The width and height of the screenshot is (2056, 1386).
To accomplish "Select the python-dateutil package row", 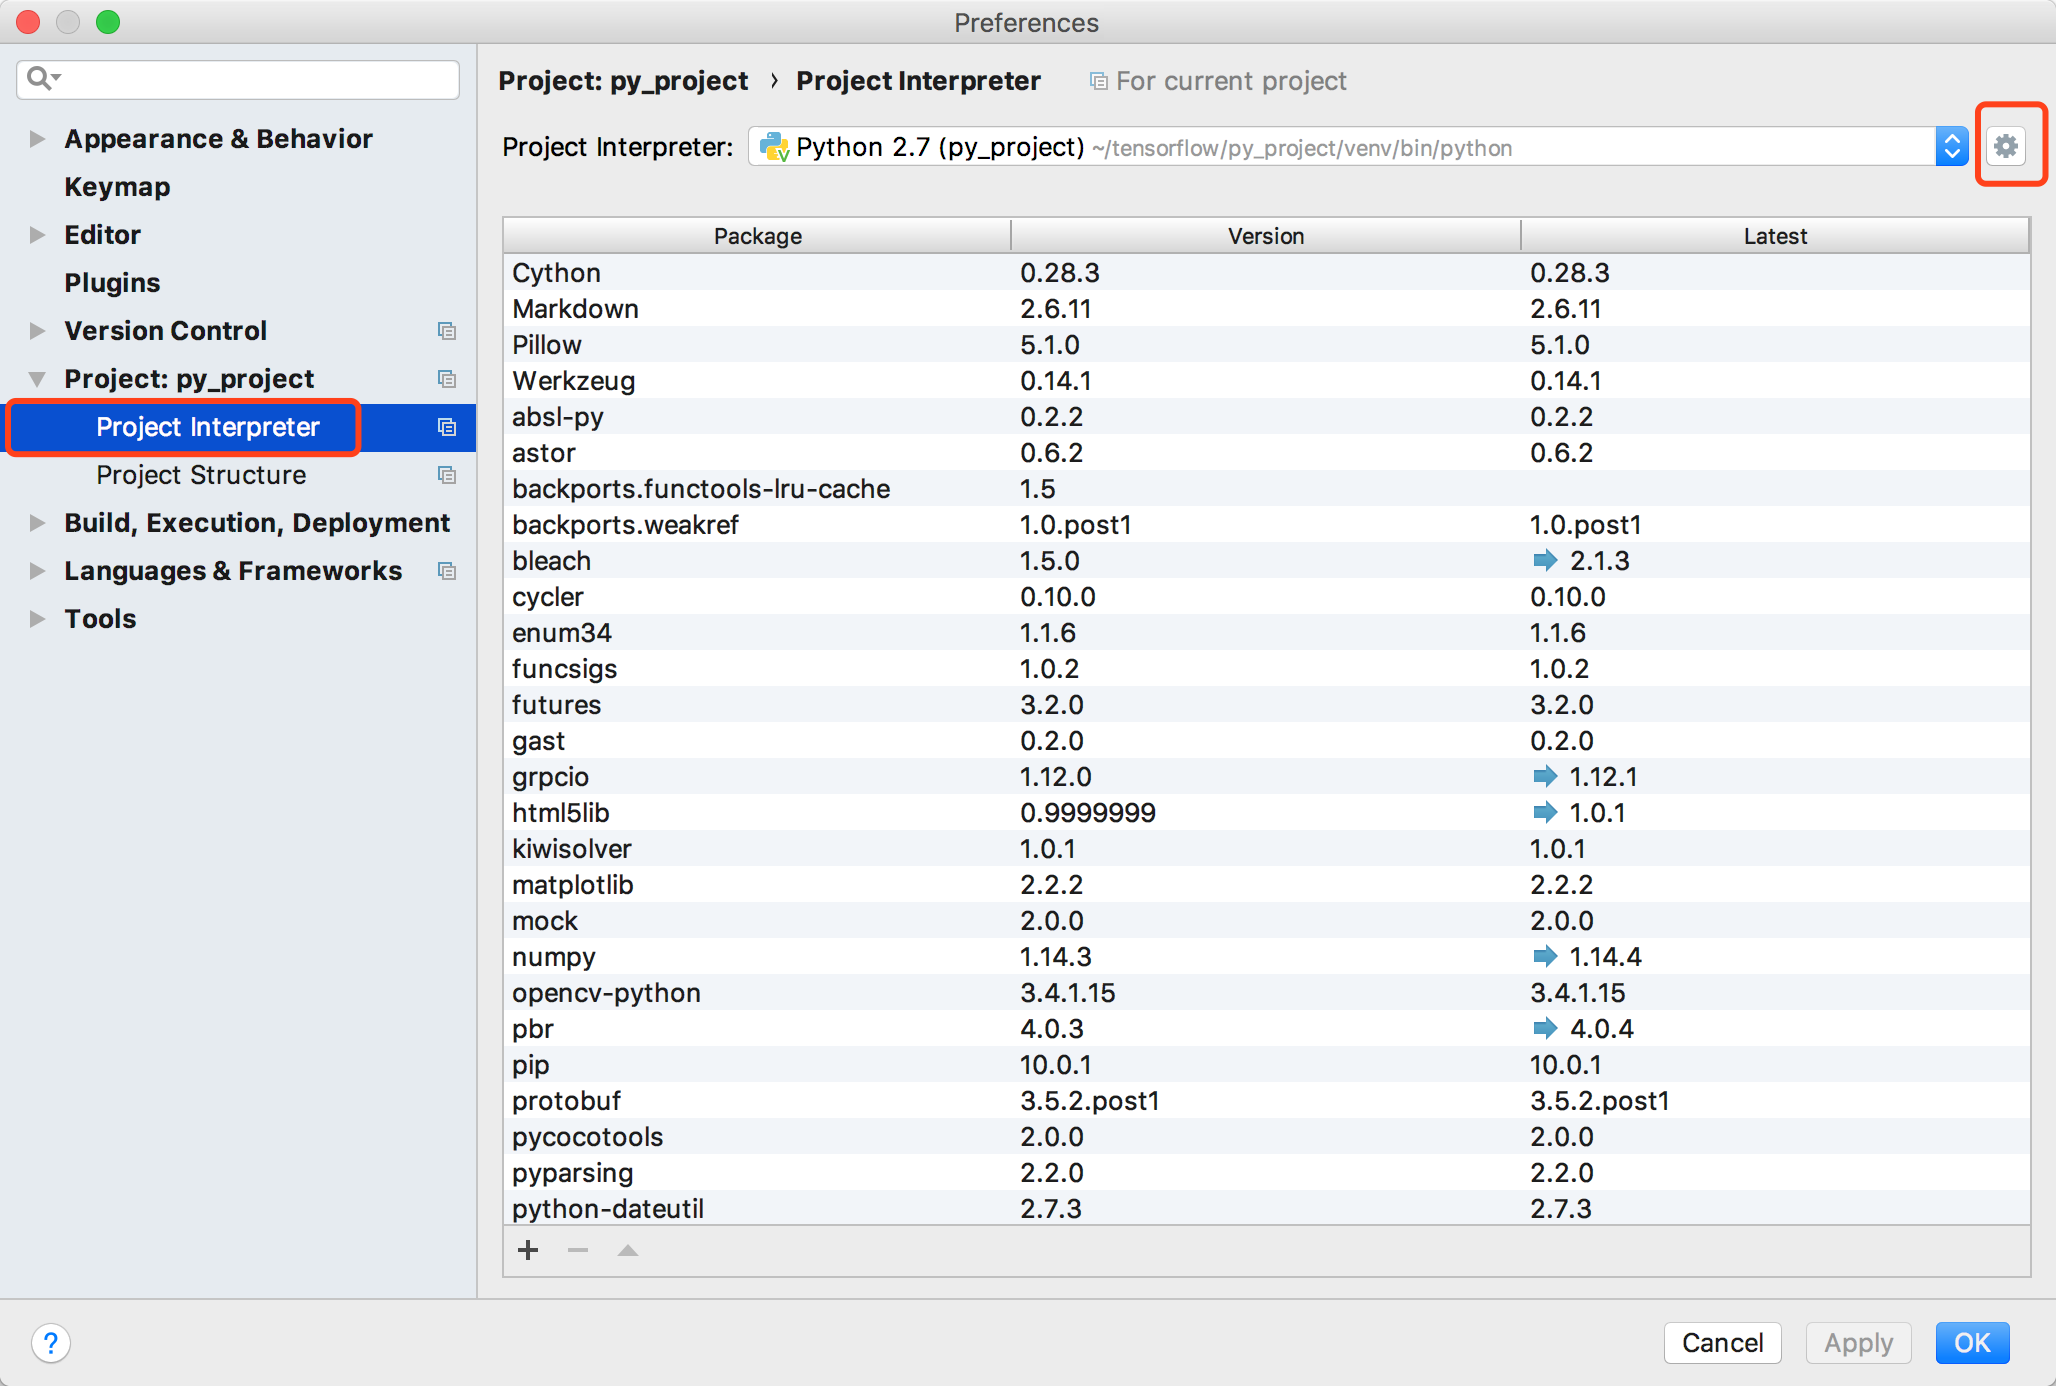I will click(x=1266, y=1208).
